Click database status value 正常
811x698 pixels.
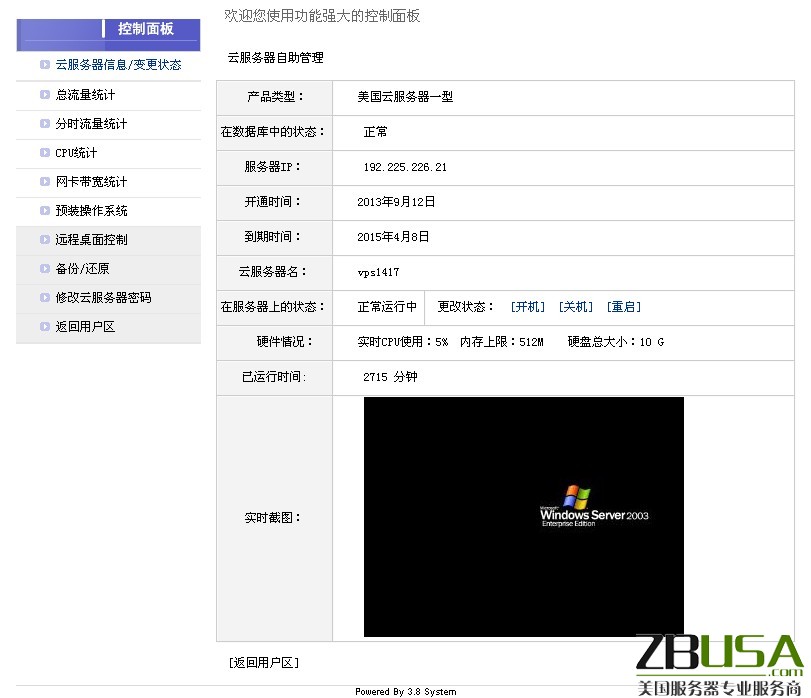click(x=375, y=132)
